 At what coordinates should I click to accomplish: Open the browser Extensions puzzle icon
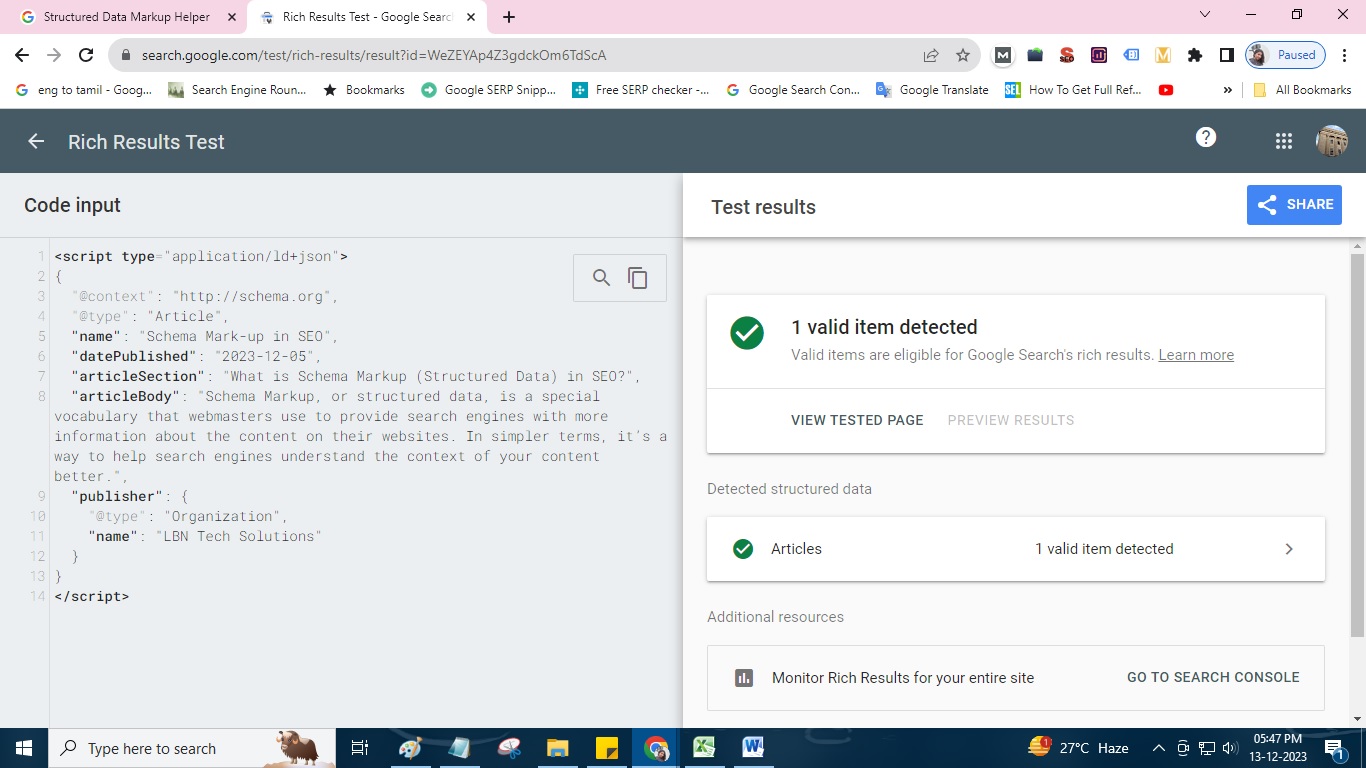(x=1195, y=55)
